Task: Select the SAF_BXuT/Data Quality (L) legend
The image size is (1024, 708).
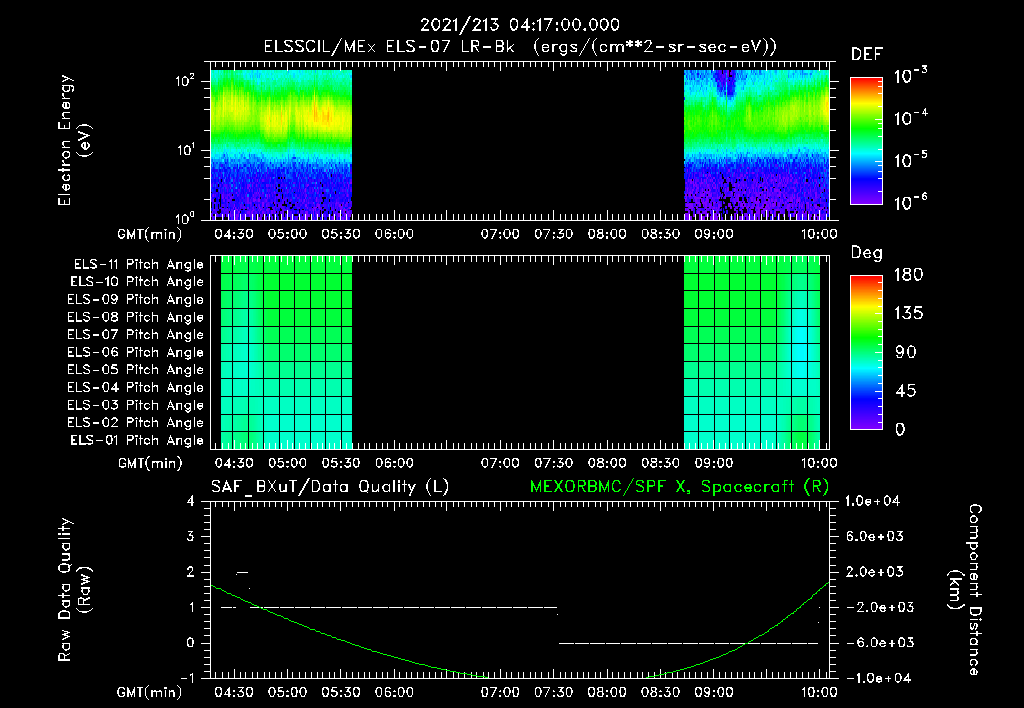Action: (x=330, y=487)
